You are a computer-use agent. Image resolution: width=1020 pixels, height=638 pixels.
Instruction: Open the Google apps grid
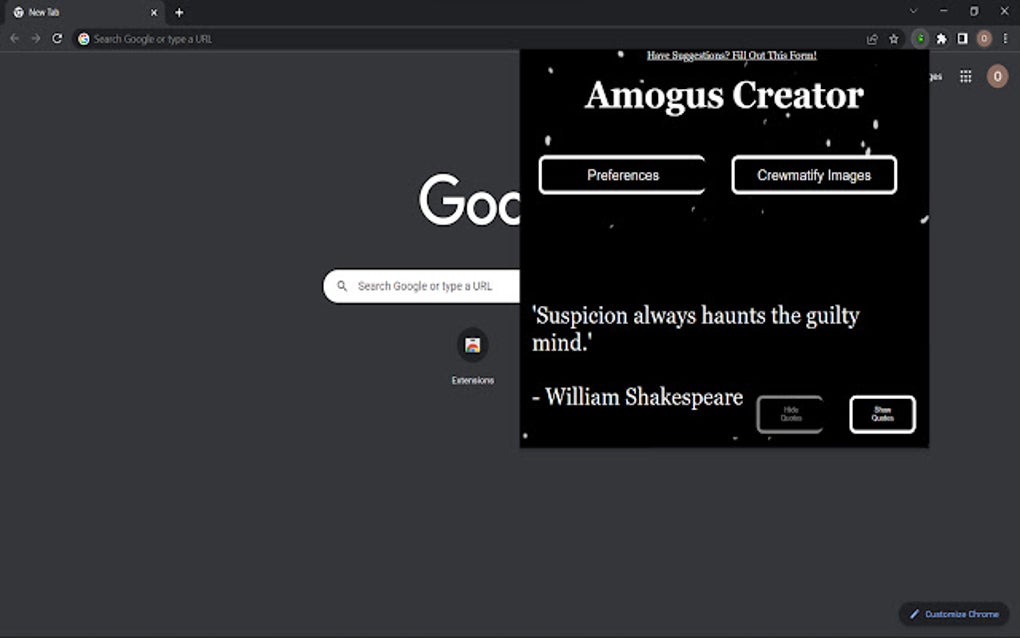(x=966, y=76)
